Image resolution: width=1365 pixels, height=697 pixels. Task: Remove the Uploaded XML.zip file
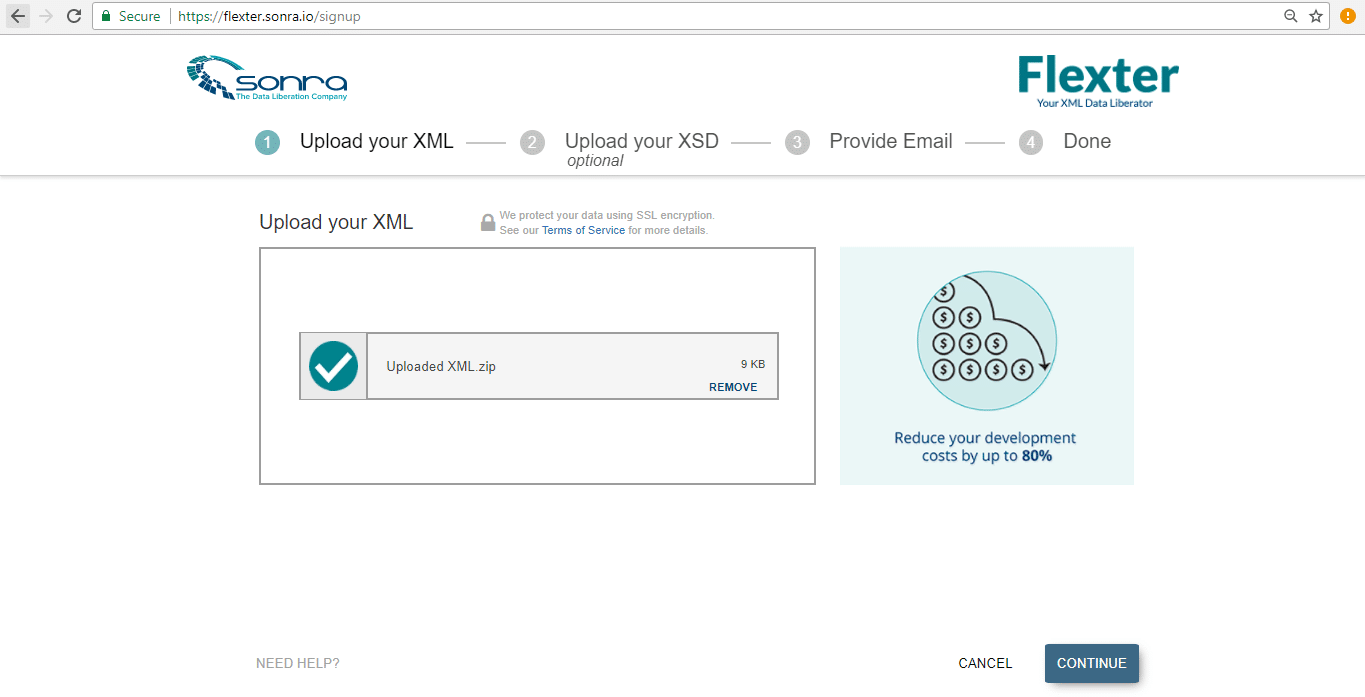click(x=733, y=387)
